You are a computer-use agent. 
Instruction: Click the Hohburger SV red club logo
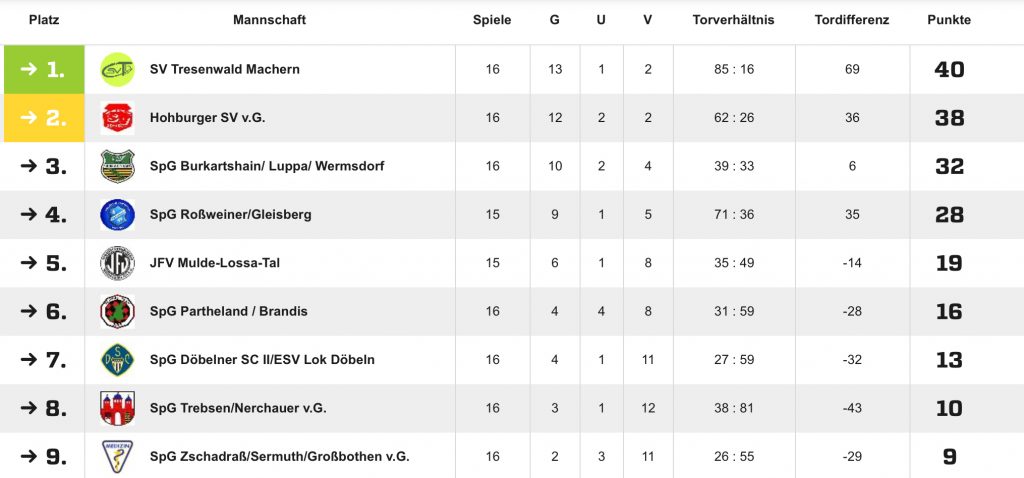[x=117, y=118]
